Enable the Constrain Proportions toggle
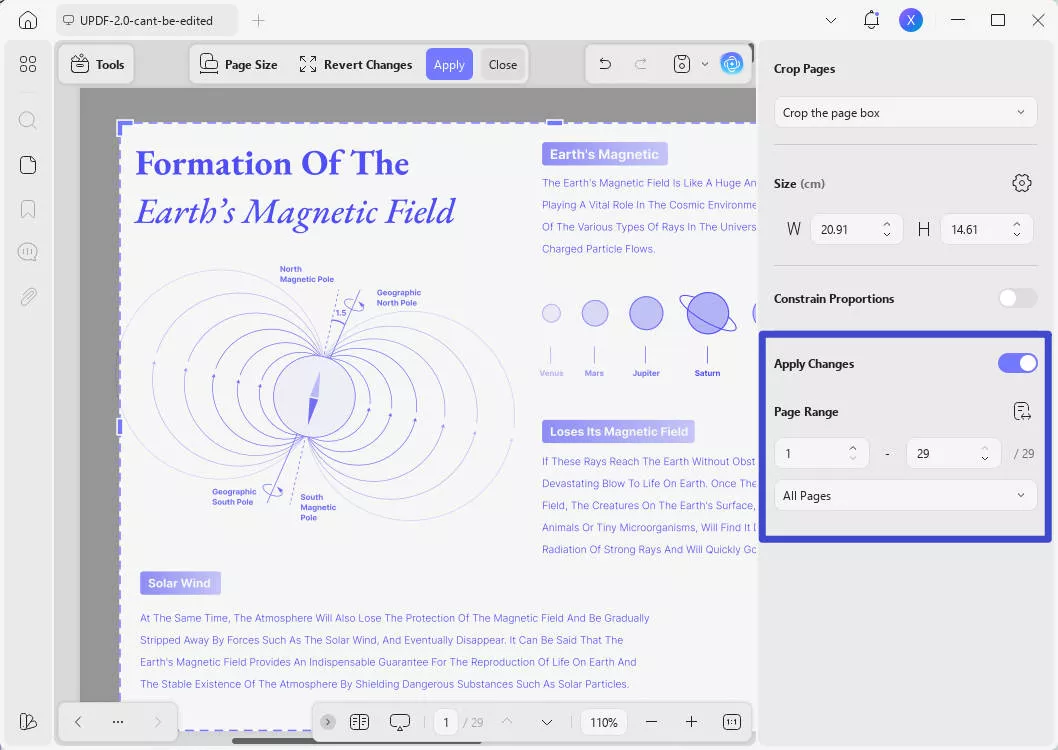1058x750 pixels. pos(1017,299)
